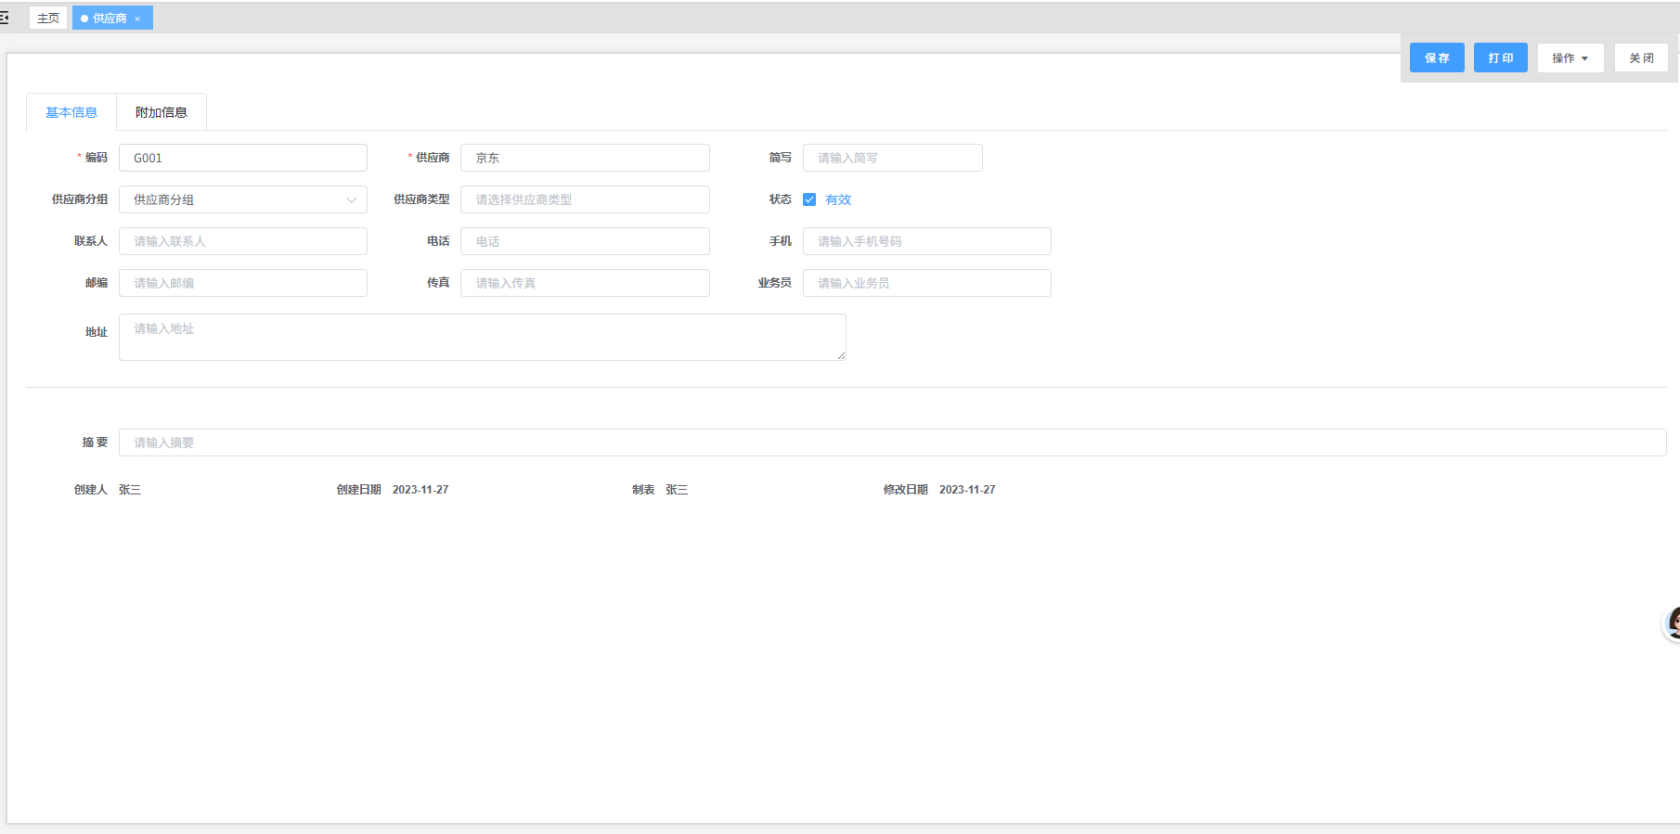Open the 供应商类型 selector
The width and height of the screenshot is (1680, 834).
pyautogui.click(x=584, y=200)
